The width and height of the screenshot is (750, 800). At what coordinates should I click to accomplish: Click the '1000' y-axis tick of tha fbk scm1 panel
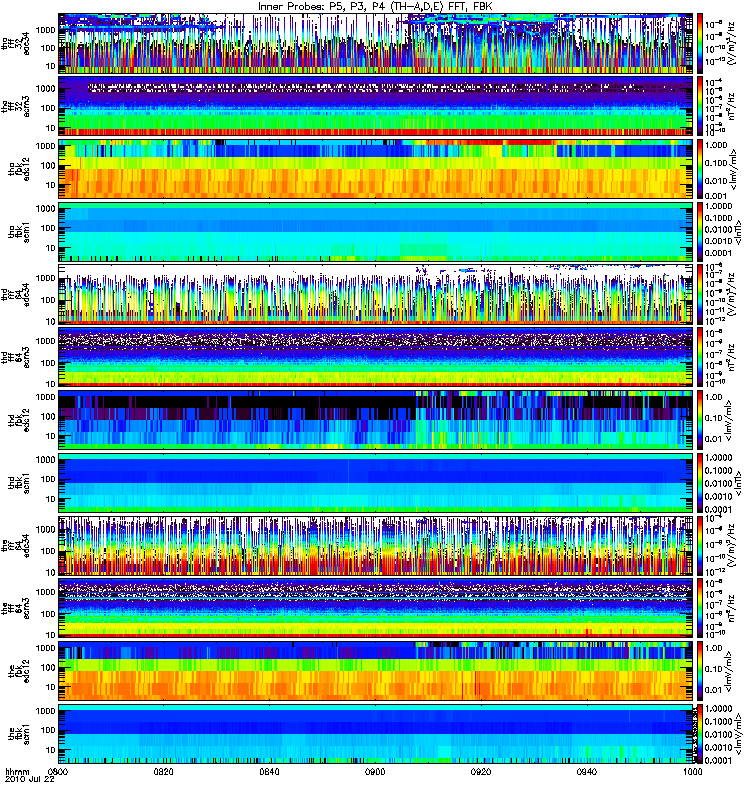[x=45, y=209]
